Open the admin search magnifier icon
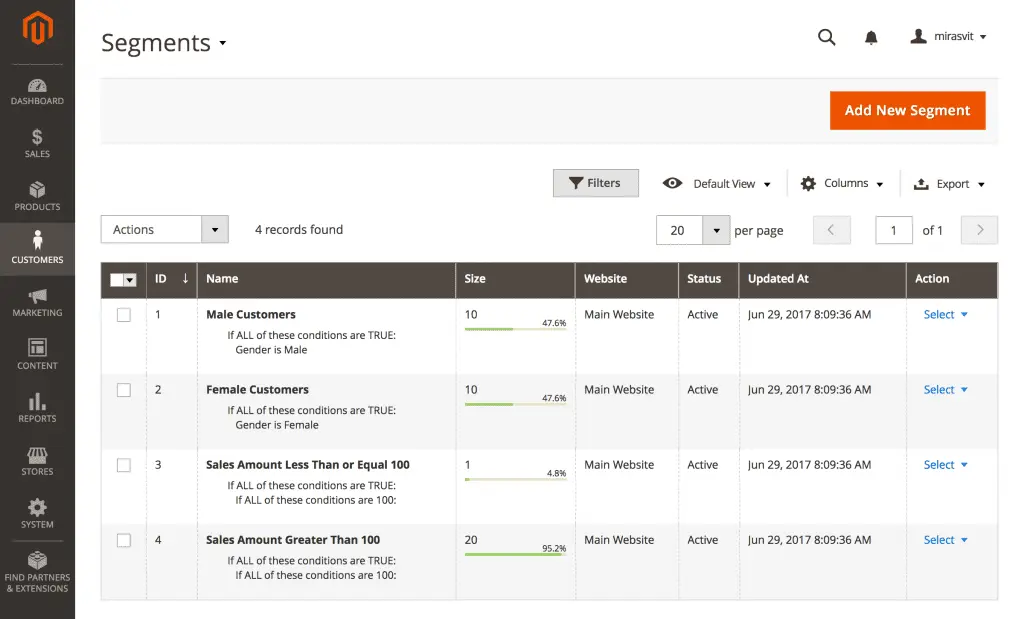 [x=826, y=36]
